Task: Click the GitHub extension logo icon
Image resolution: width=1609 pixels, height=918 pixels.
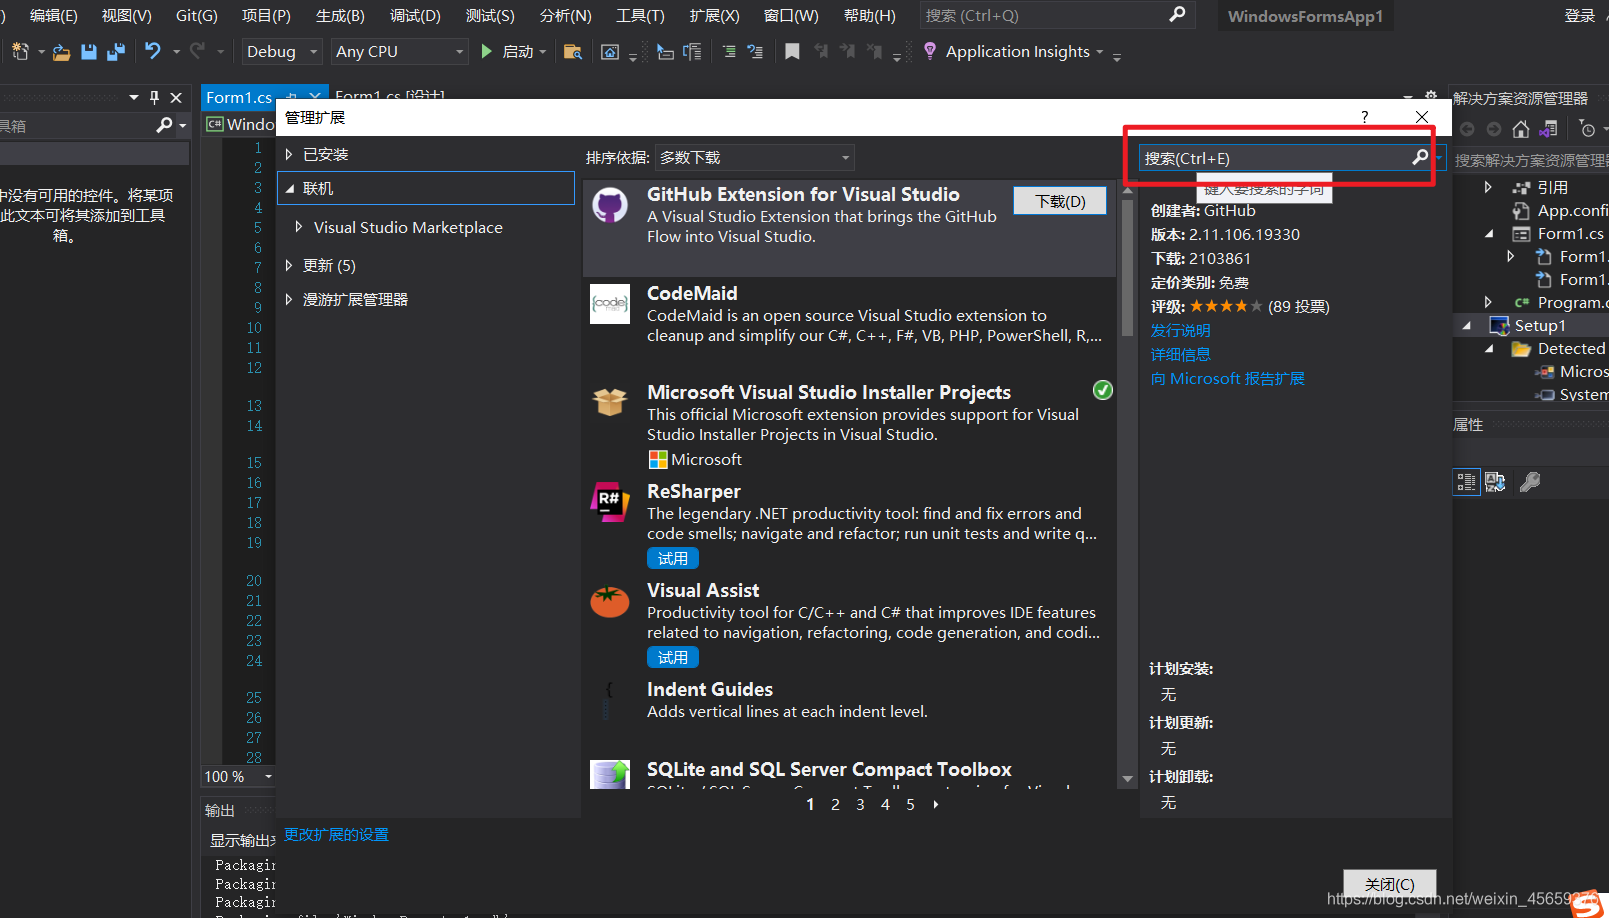Action: [610, 206]
